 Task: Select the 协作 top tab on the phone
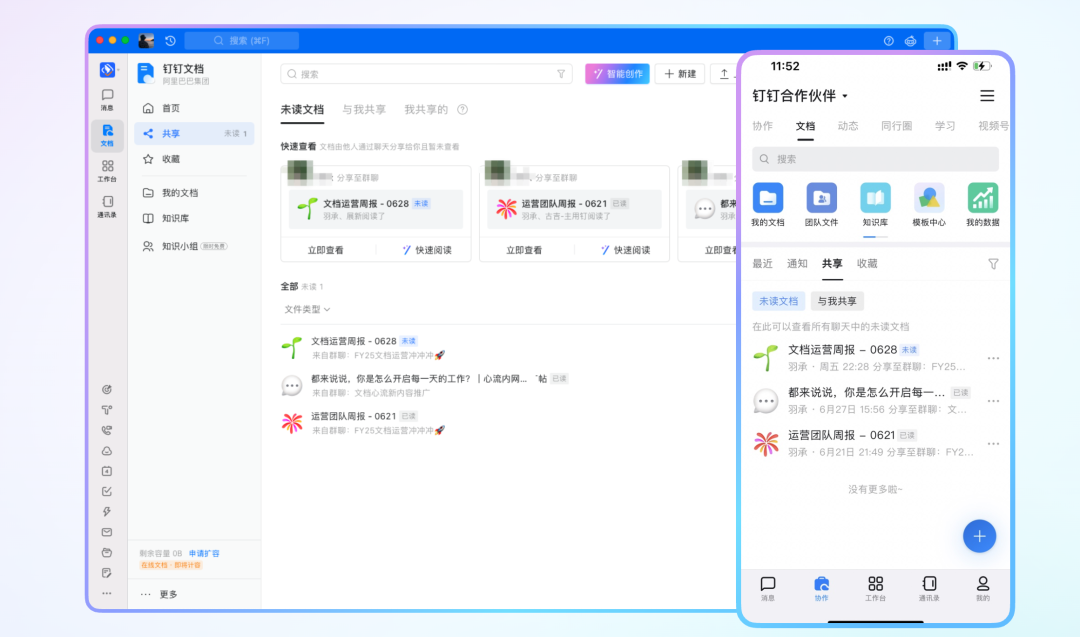[762, 125]
